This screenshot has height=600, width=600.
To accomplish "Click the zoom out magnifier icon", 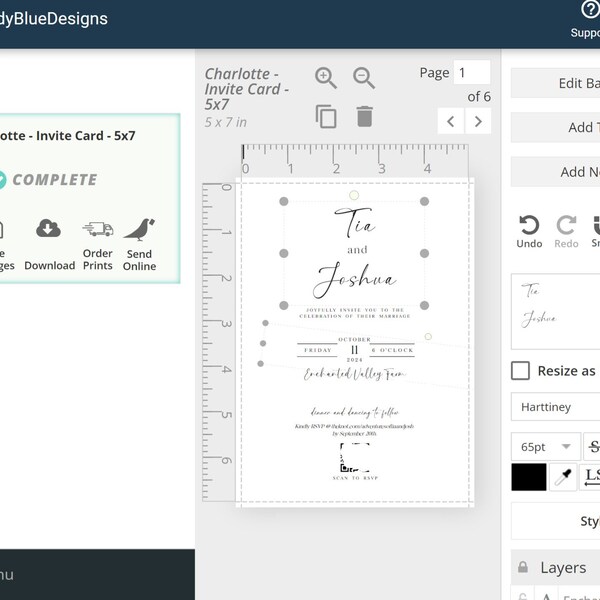I will (x=364, y=78).
